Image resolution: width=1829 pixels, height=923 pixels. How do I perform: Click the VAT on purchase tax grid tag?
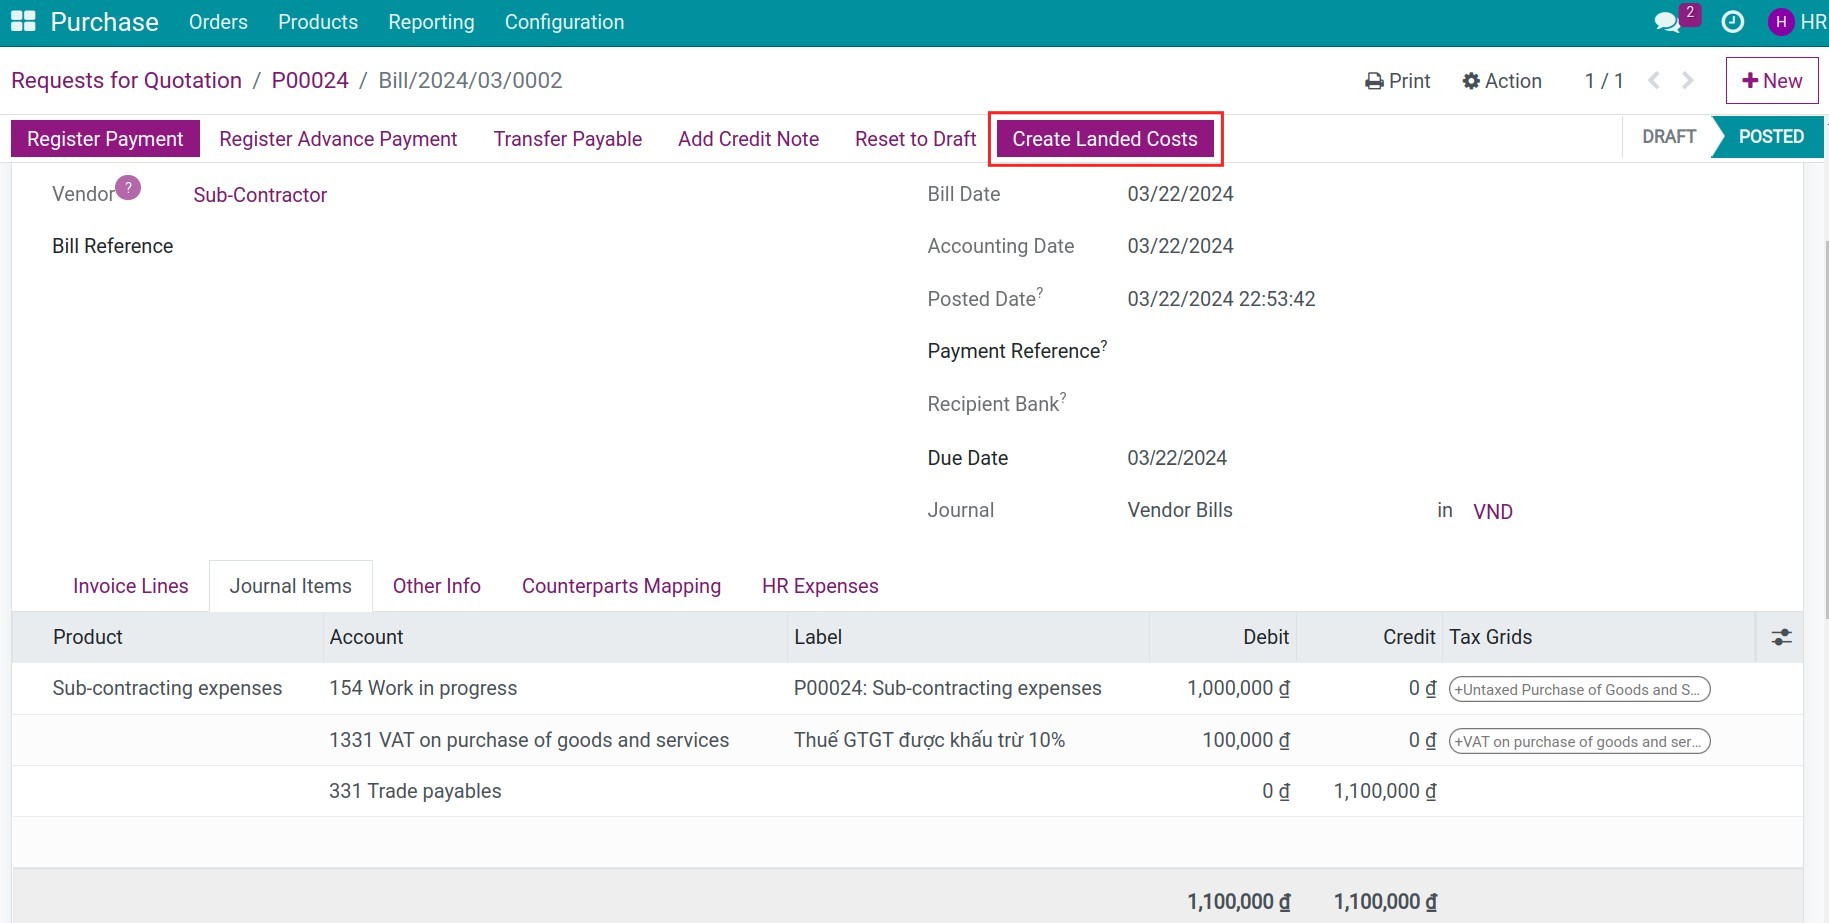pos(1579,741)
